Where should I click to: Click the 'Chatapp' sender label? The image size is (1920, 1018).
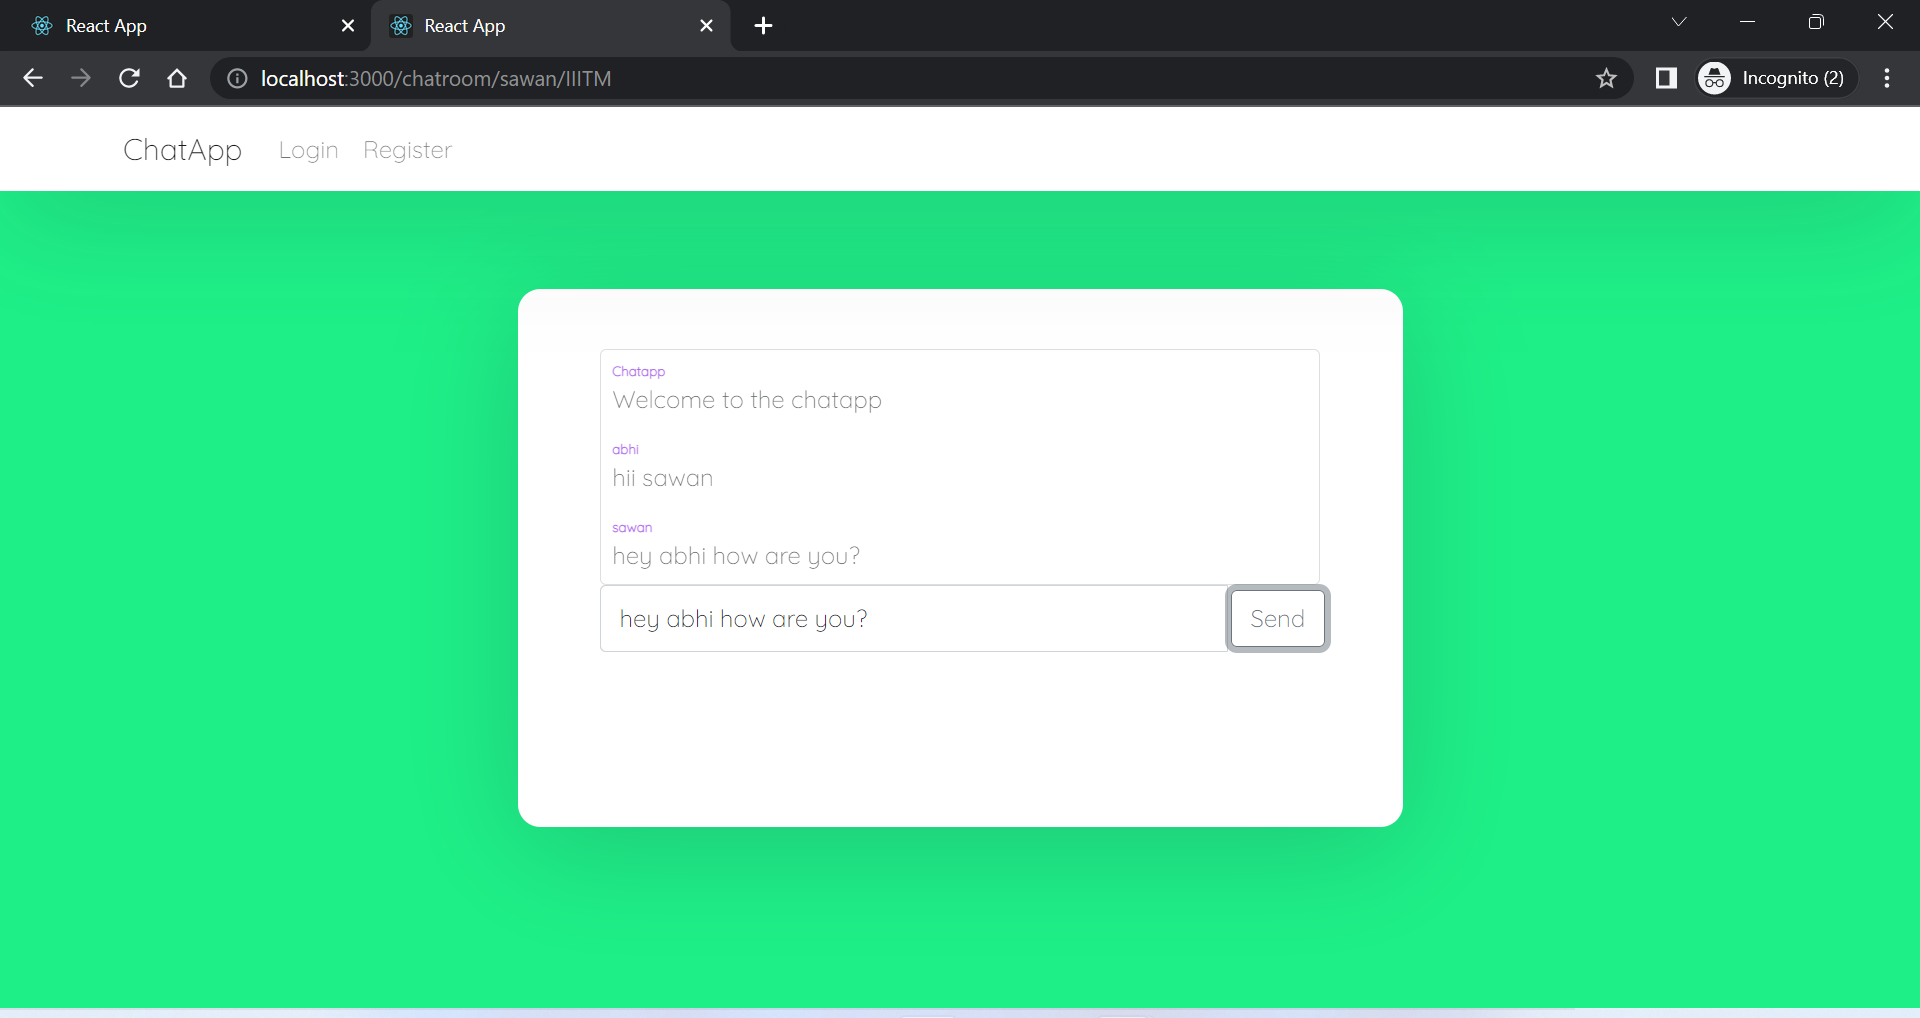click(x=638, y=371)
